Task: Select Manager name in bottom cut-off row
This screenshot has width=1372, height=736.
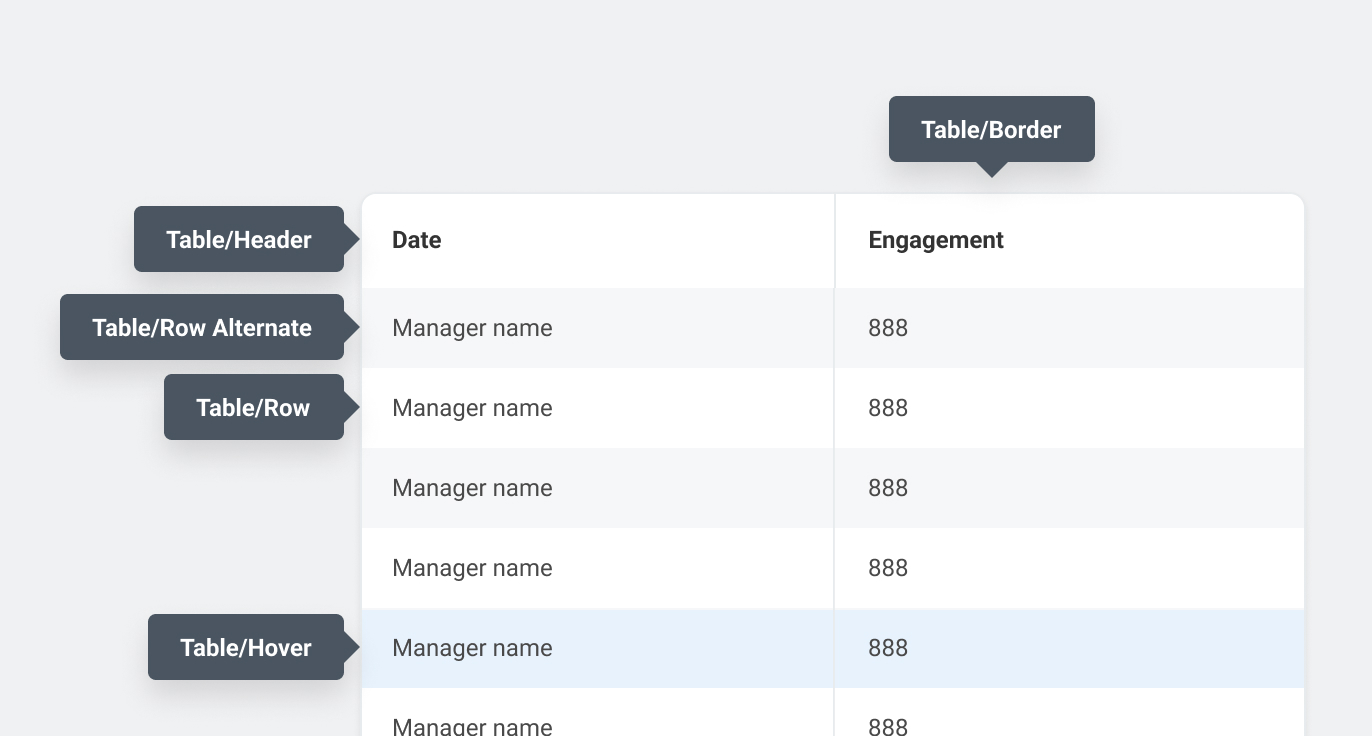Action: 472,726
